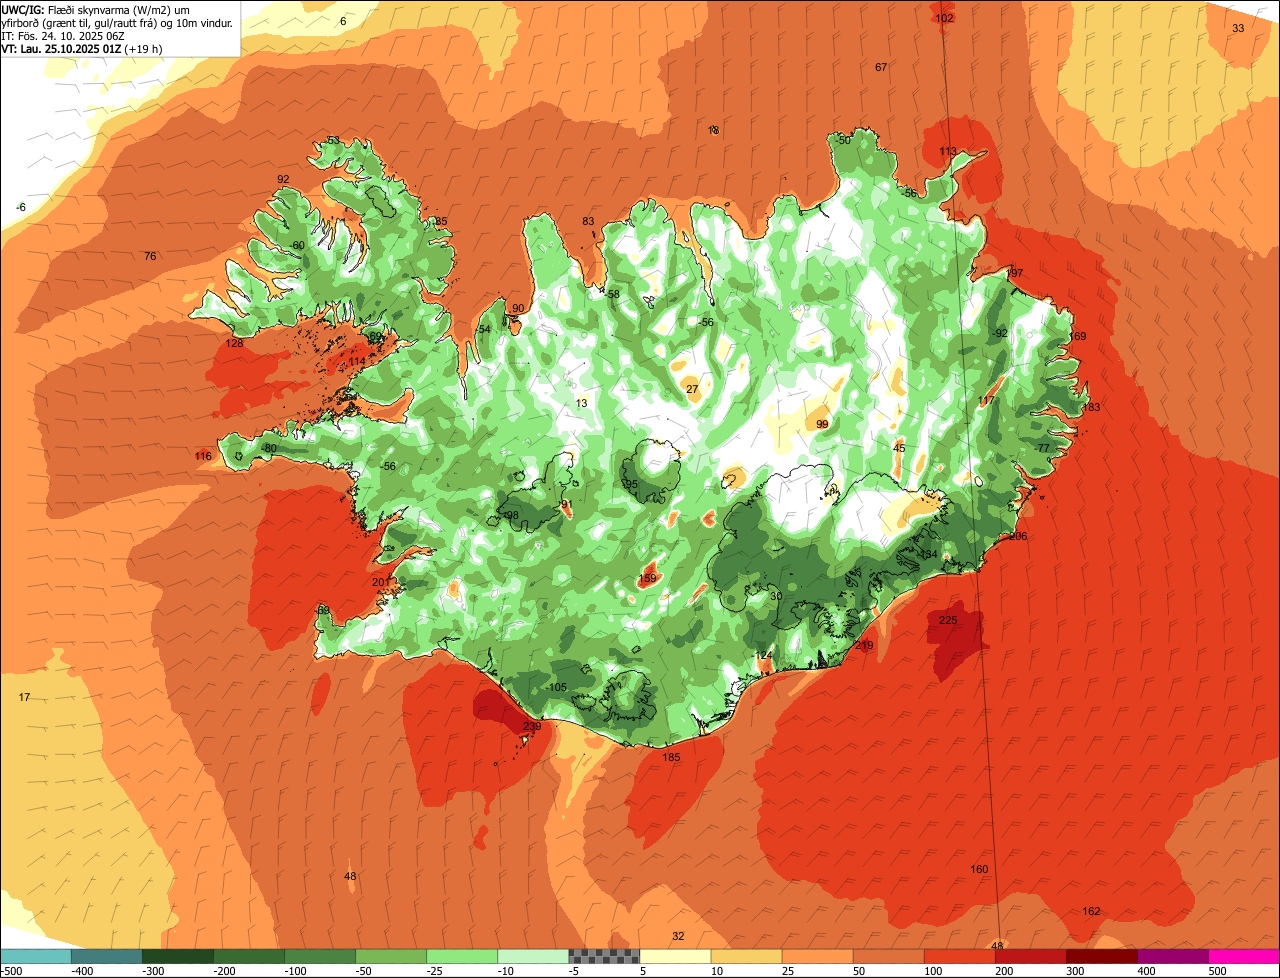Viewport: 1280px width, 978px height.
Task: Click the map value 102
Action: (x=944, y=18)
